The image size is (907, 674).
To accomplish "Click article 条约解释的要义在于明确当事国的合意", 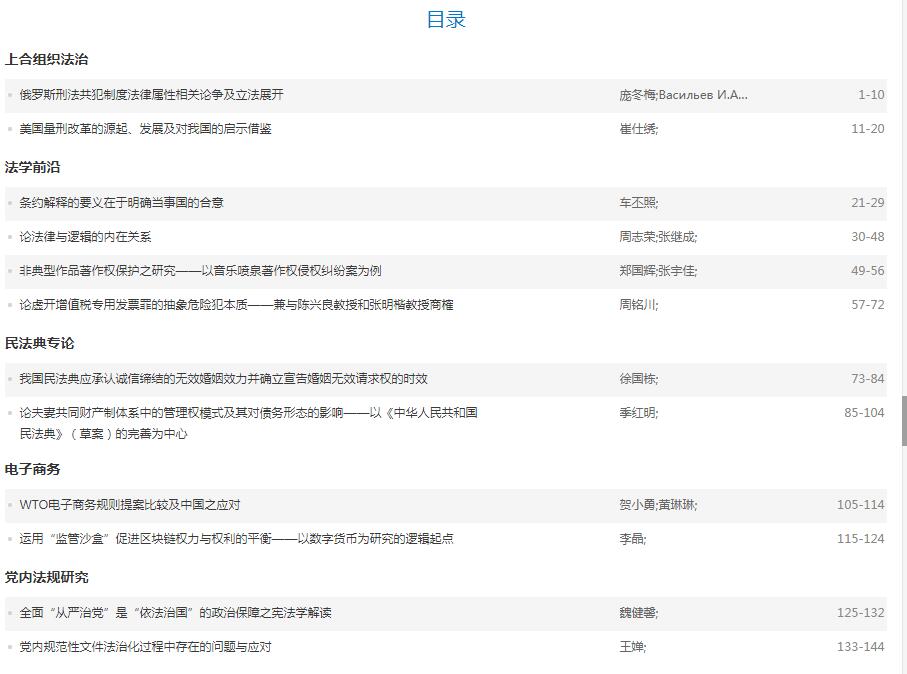I will tap(121, 203).
